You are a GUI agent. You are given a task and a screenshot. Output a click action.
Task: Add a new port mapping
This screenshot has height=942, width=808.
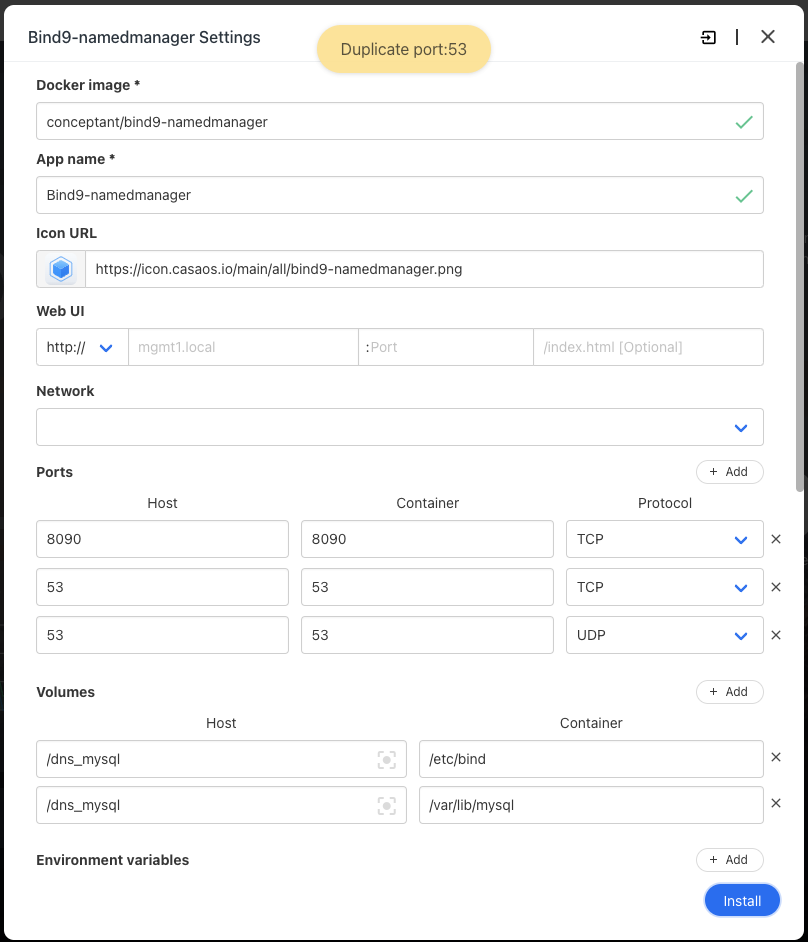(x=729, y=471)
